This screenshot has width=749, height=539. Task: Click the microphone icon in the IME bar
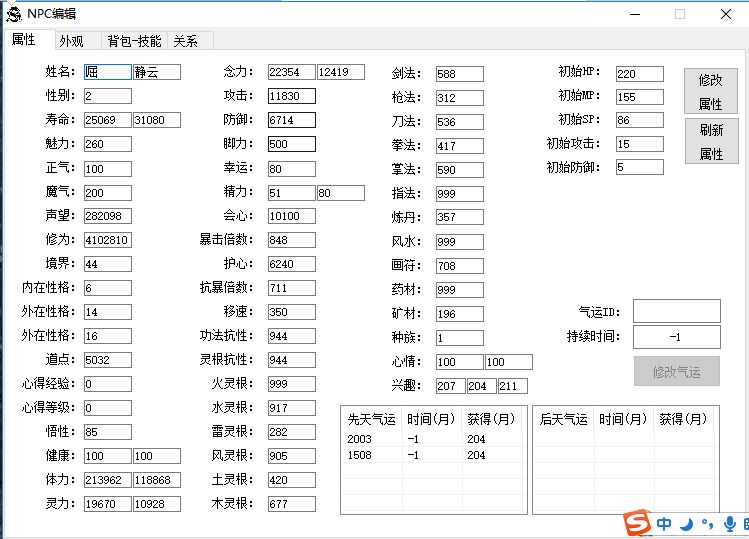tap(729, 524)
